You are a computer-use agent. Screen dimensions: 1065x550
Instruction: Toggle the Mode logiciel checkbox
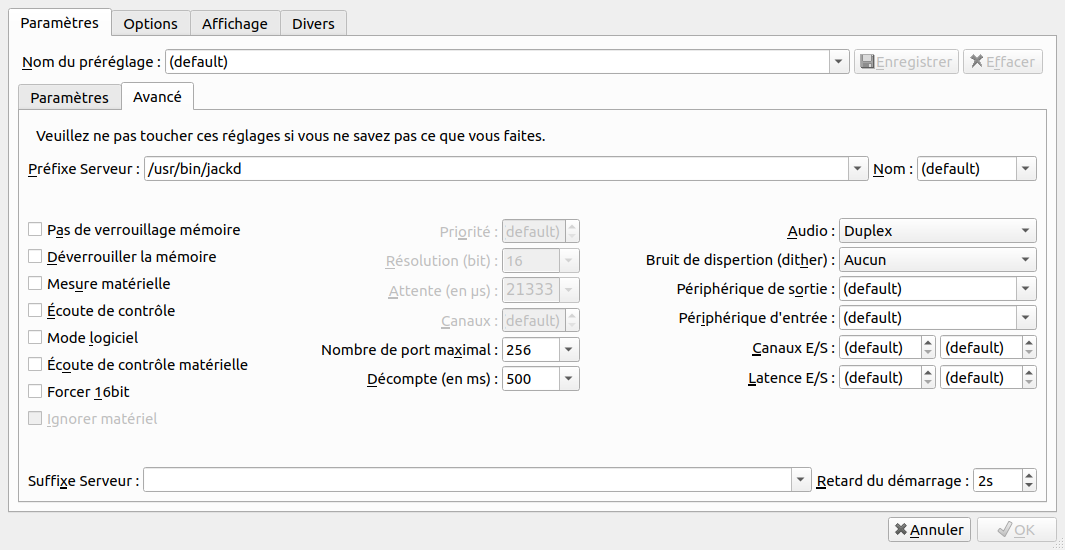(x=36, y=338)
